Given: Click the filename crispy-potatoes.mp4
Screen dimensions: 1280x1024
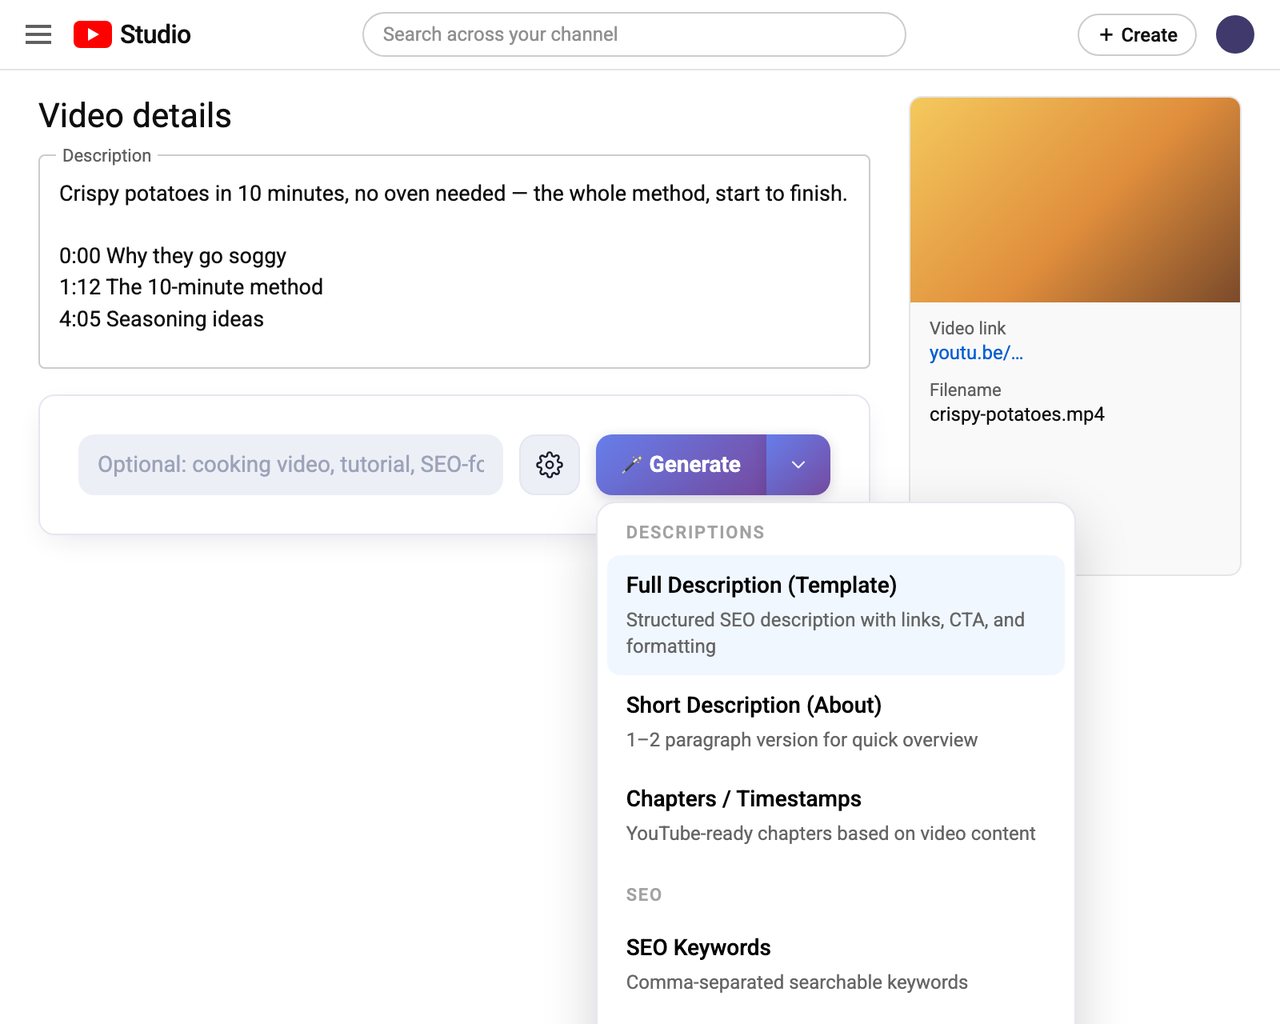Looking at the screenshot, I should (x=1017, y=415).
